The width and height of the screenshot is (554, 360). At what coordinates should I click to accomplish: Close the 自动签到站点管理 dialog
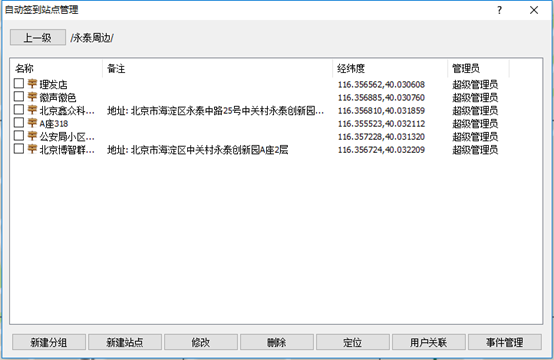(x=534, y=10)
